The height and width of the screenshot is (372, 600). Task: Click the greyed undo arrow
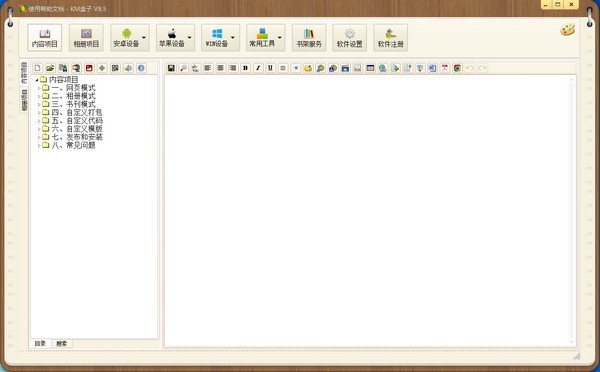[470, 68]
